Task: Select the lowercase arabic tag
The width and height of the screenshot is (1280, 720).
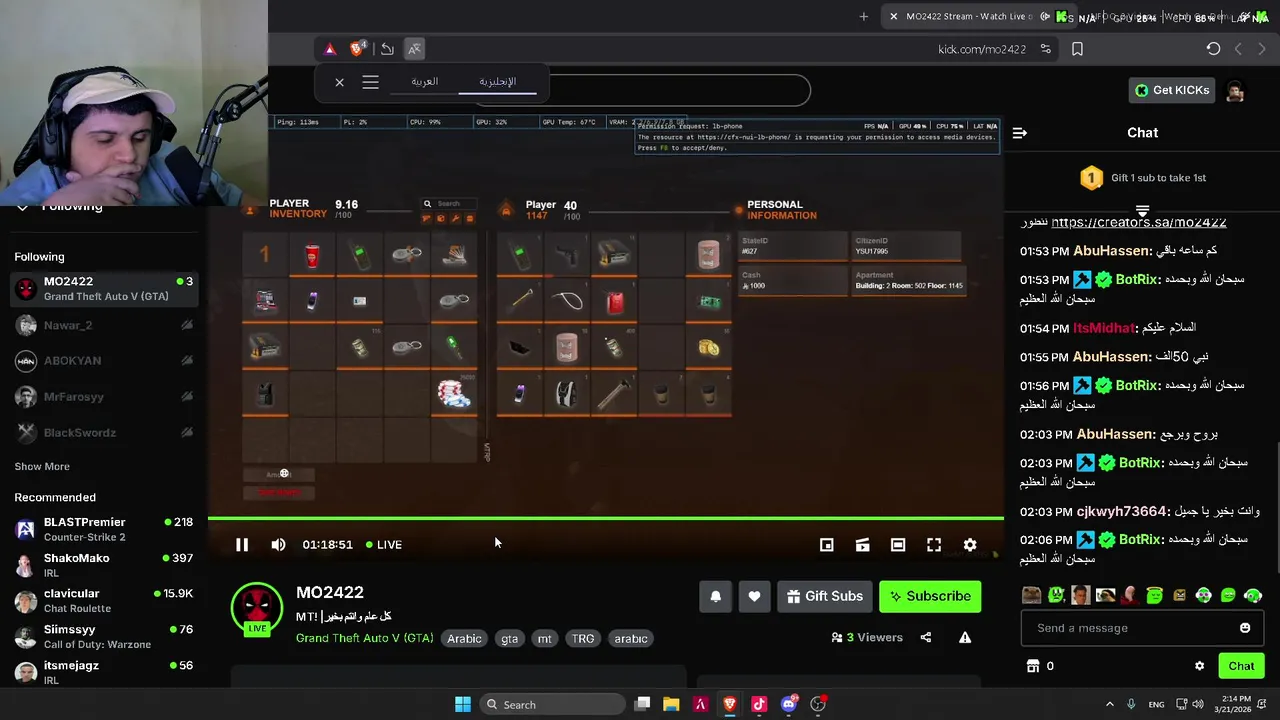Action: (631, 638)
